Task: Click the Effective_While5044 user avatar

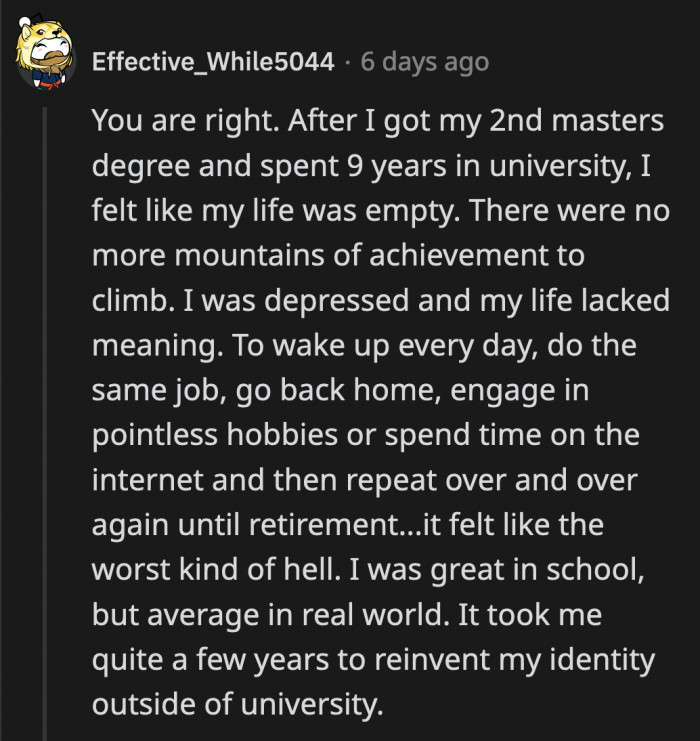Action: tap(46, 56)
